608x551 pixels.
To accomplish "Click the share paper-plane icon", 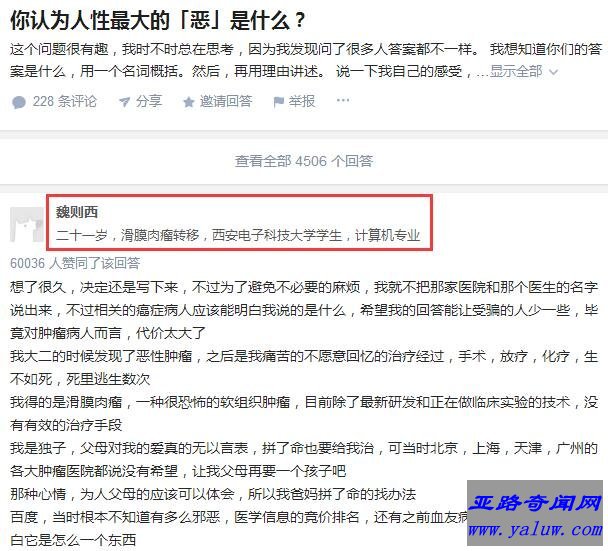I will point(124,102).
